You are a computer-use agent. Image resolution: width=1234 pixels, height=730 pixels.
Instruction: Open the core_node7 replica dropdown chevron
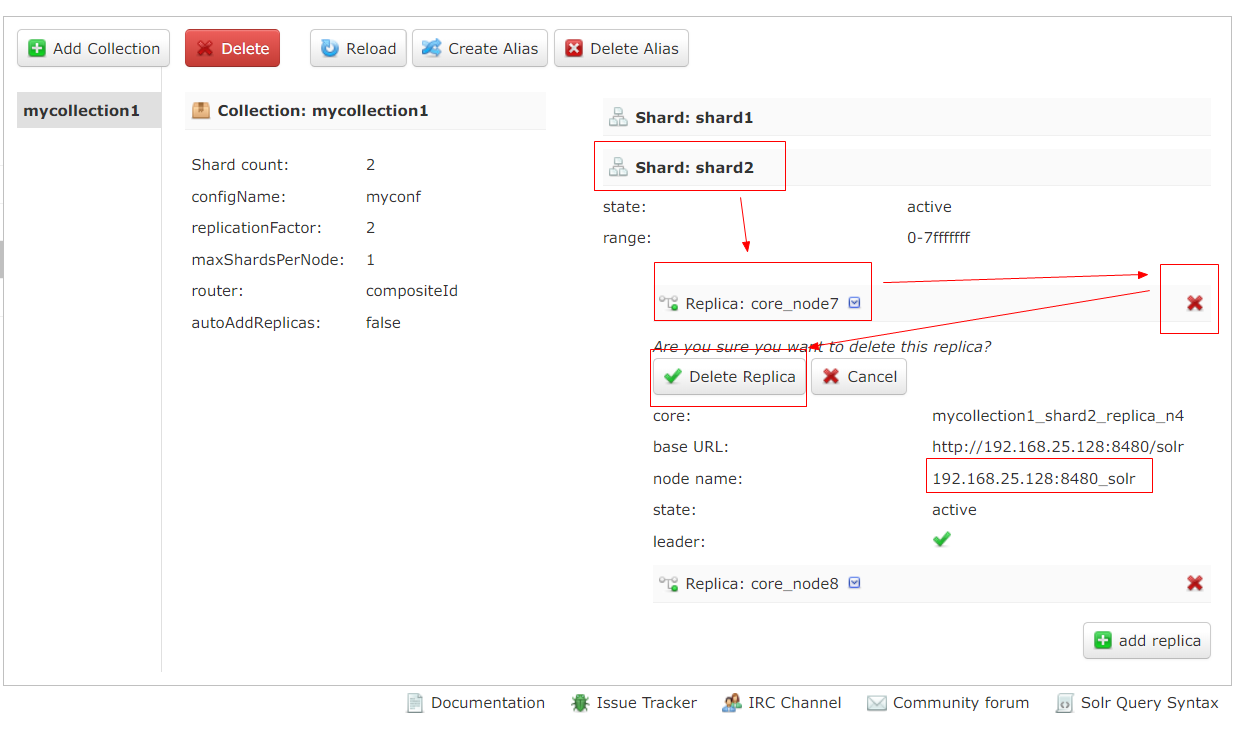pyautogui.click(x=855, y=303)
